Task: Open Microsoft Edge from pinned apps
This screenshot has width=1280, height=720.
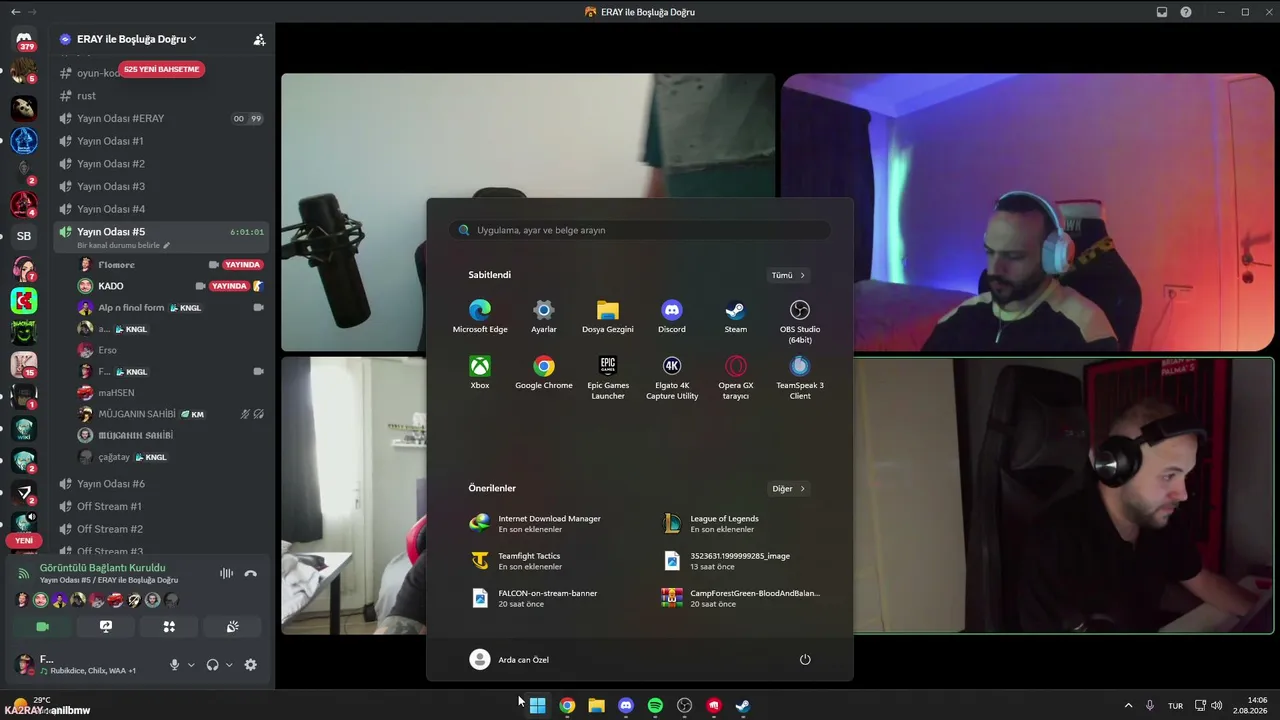Action: coord(480,316)
